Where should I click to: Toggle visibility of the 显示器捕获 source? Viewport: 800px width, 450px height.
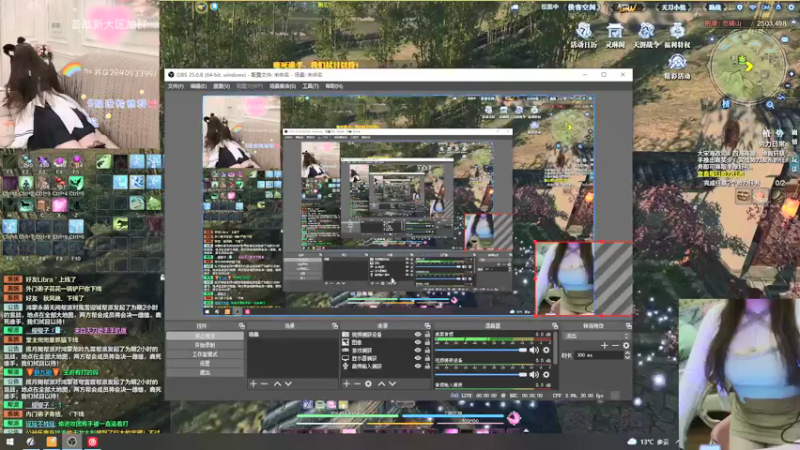pos(418,358)
